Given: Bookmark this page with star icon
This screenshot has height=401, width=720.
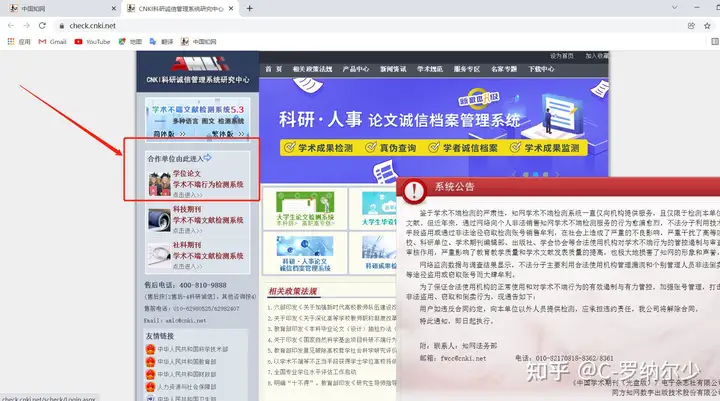Looking at the screenshot, I should pyautogui.click(x=707, y=26).
